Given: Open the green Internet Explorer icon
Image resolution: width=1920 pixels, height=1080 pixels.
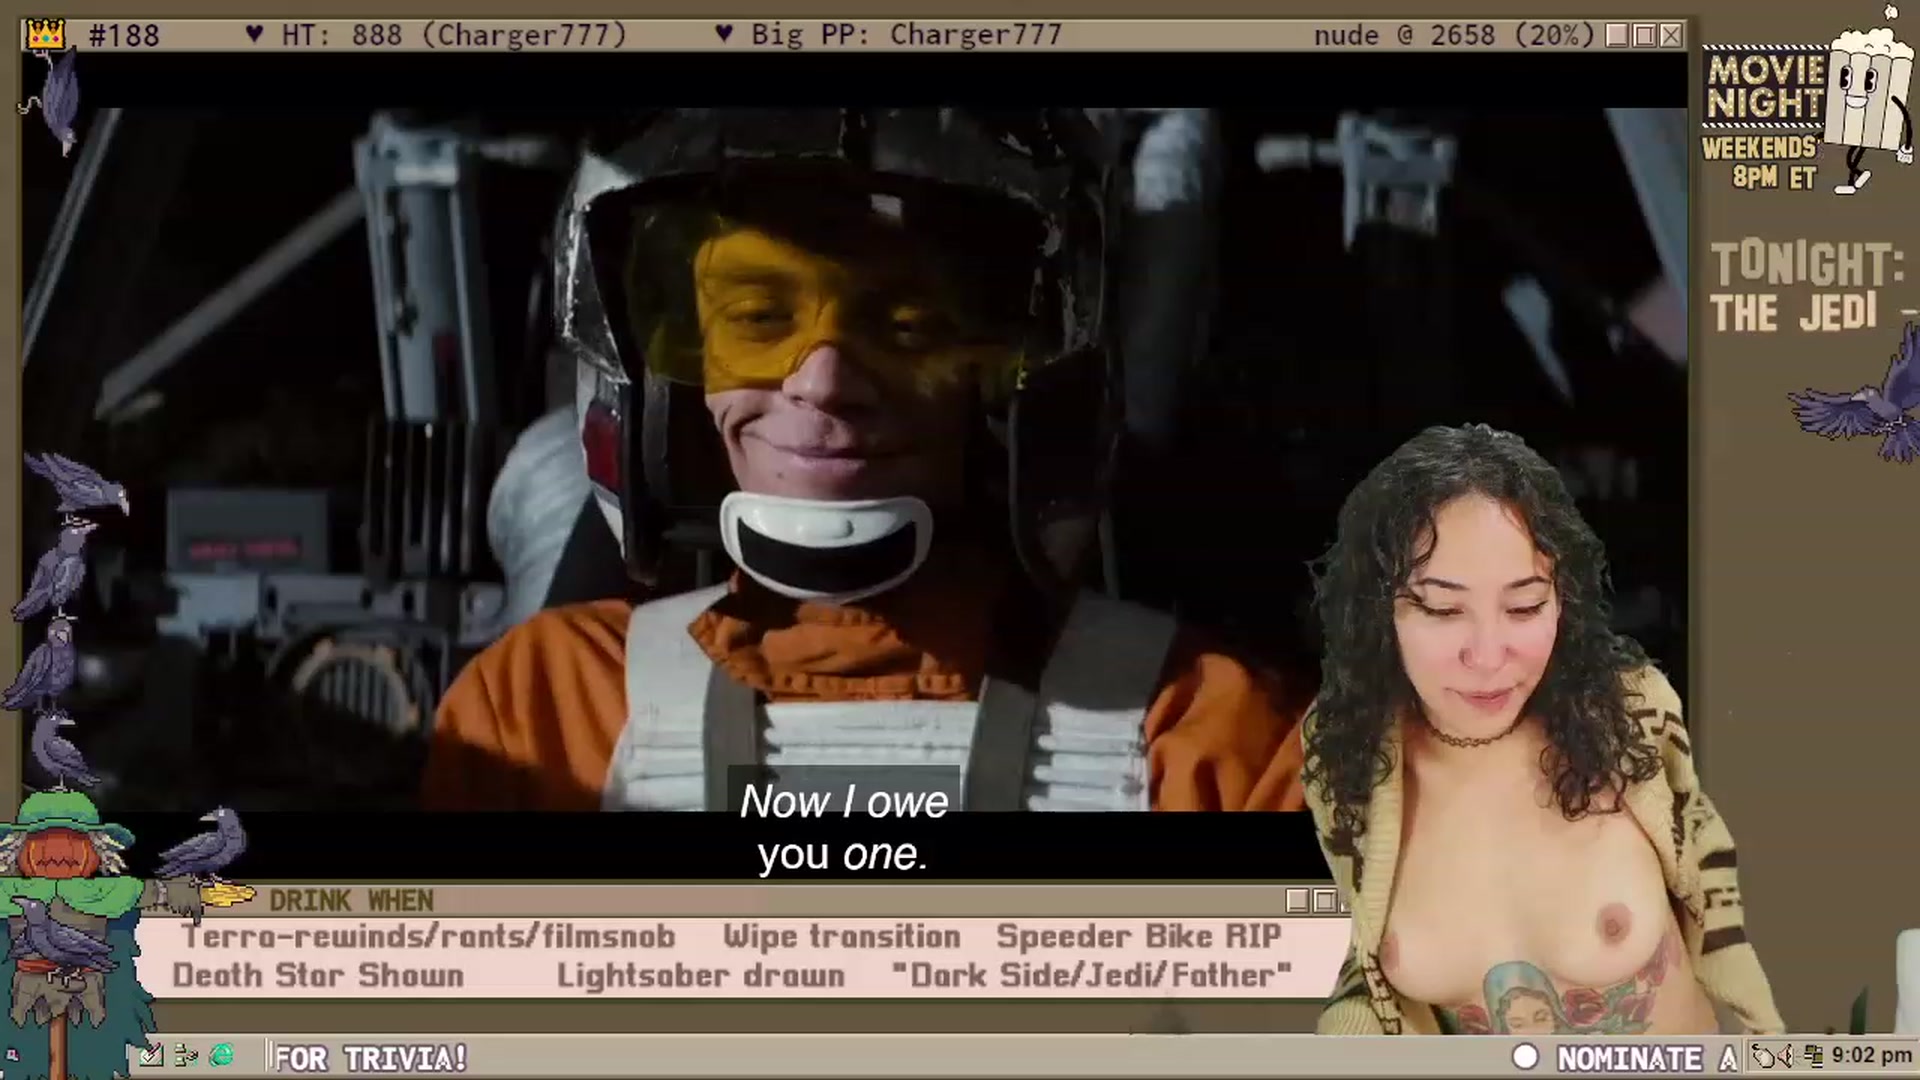Looking at the screenshot, I should coord(222,1056).
